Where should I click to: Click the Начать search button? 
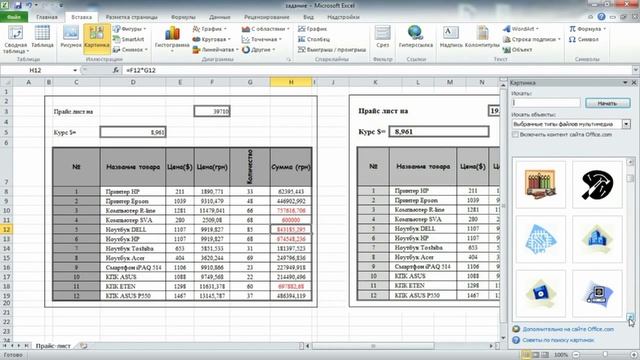(607, 103)
